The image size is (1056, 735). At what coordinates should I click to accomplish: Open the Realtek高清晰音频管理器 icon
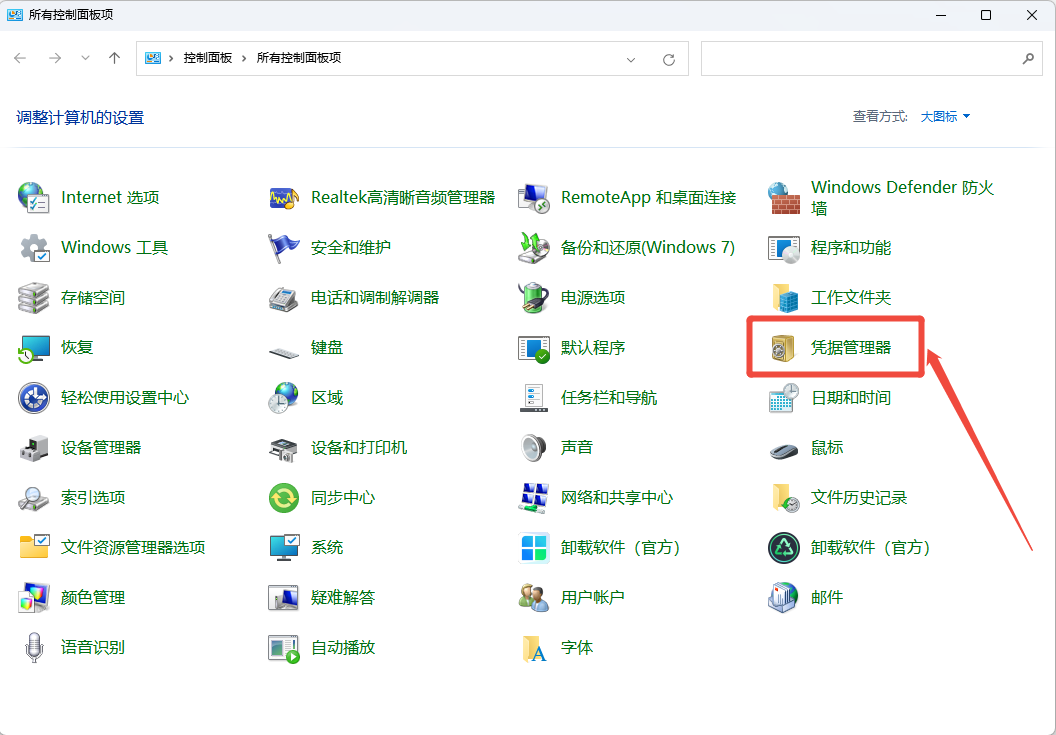284,197
